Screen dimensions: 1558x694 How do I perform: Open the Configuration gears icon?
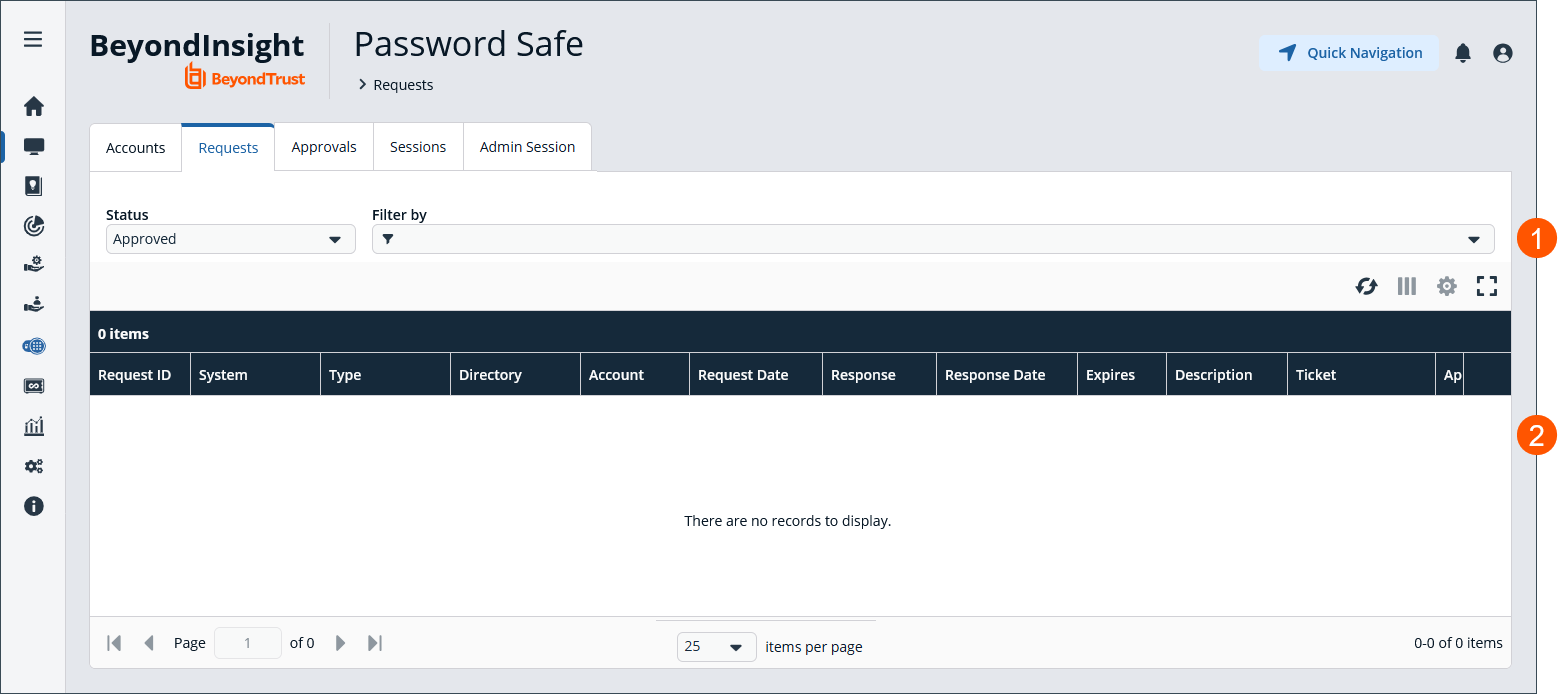click(33, 466)
